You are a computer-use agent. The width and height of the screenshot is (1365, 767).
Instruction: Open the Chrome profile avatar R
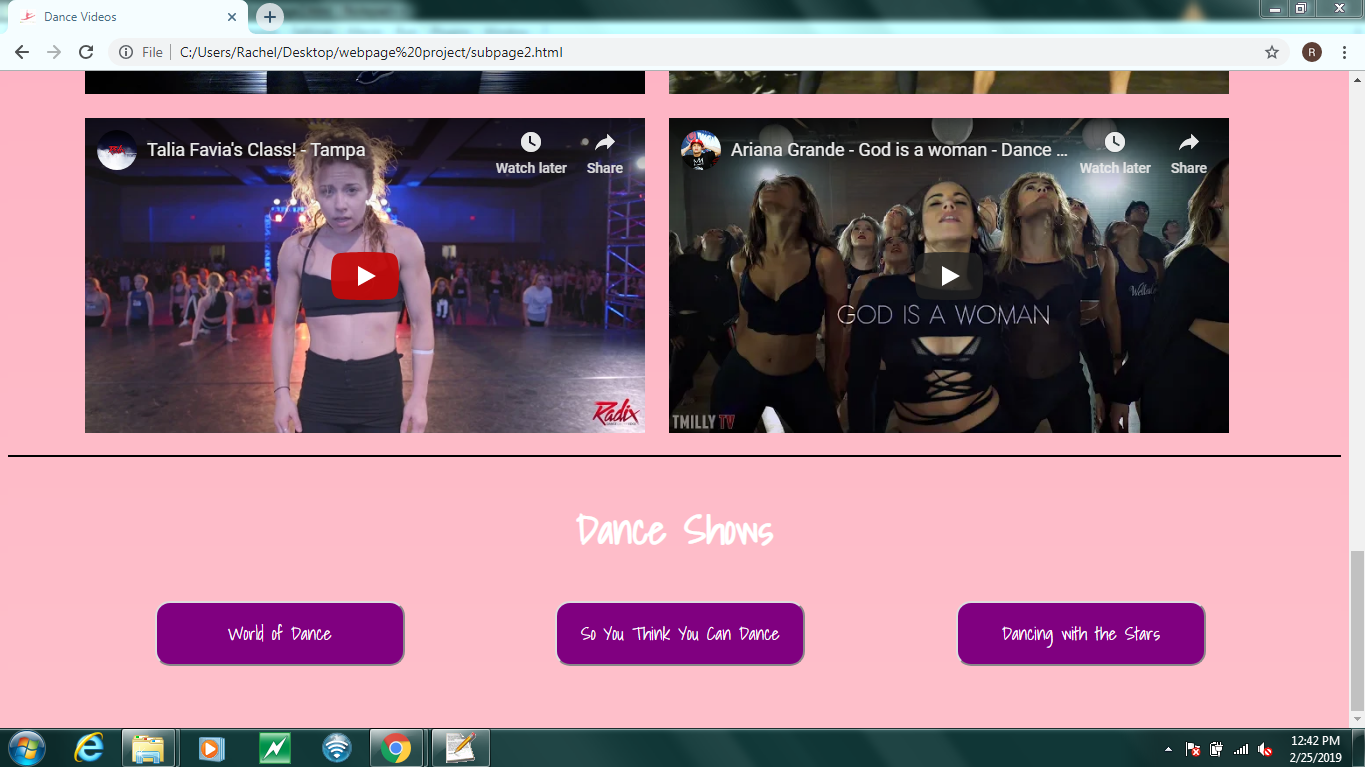[1312, 52]
